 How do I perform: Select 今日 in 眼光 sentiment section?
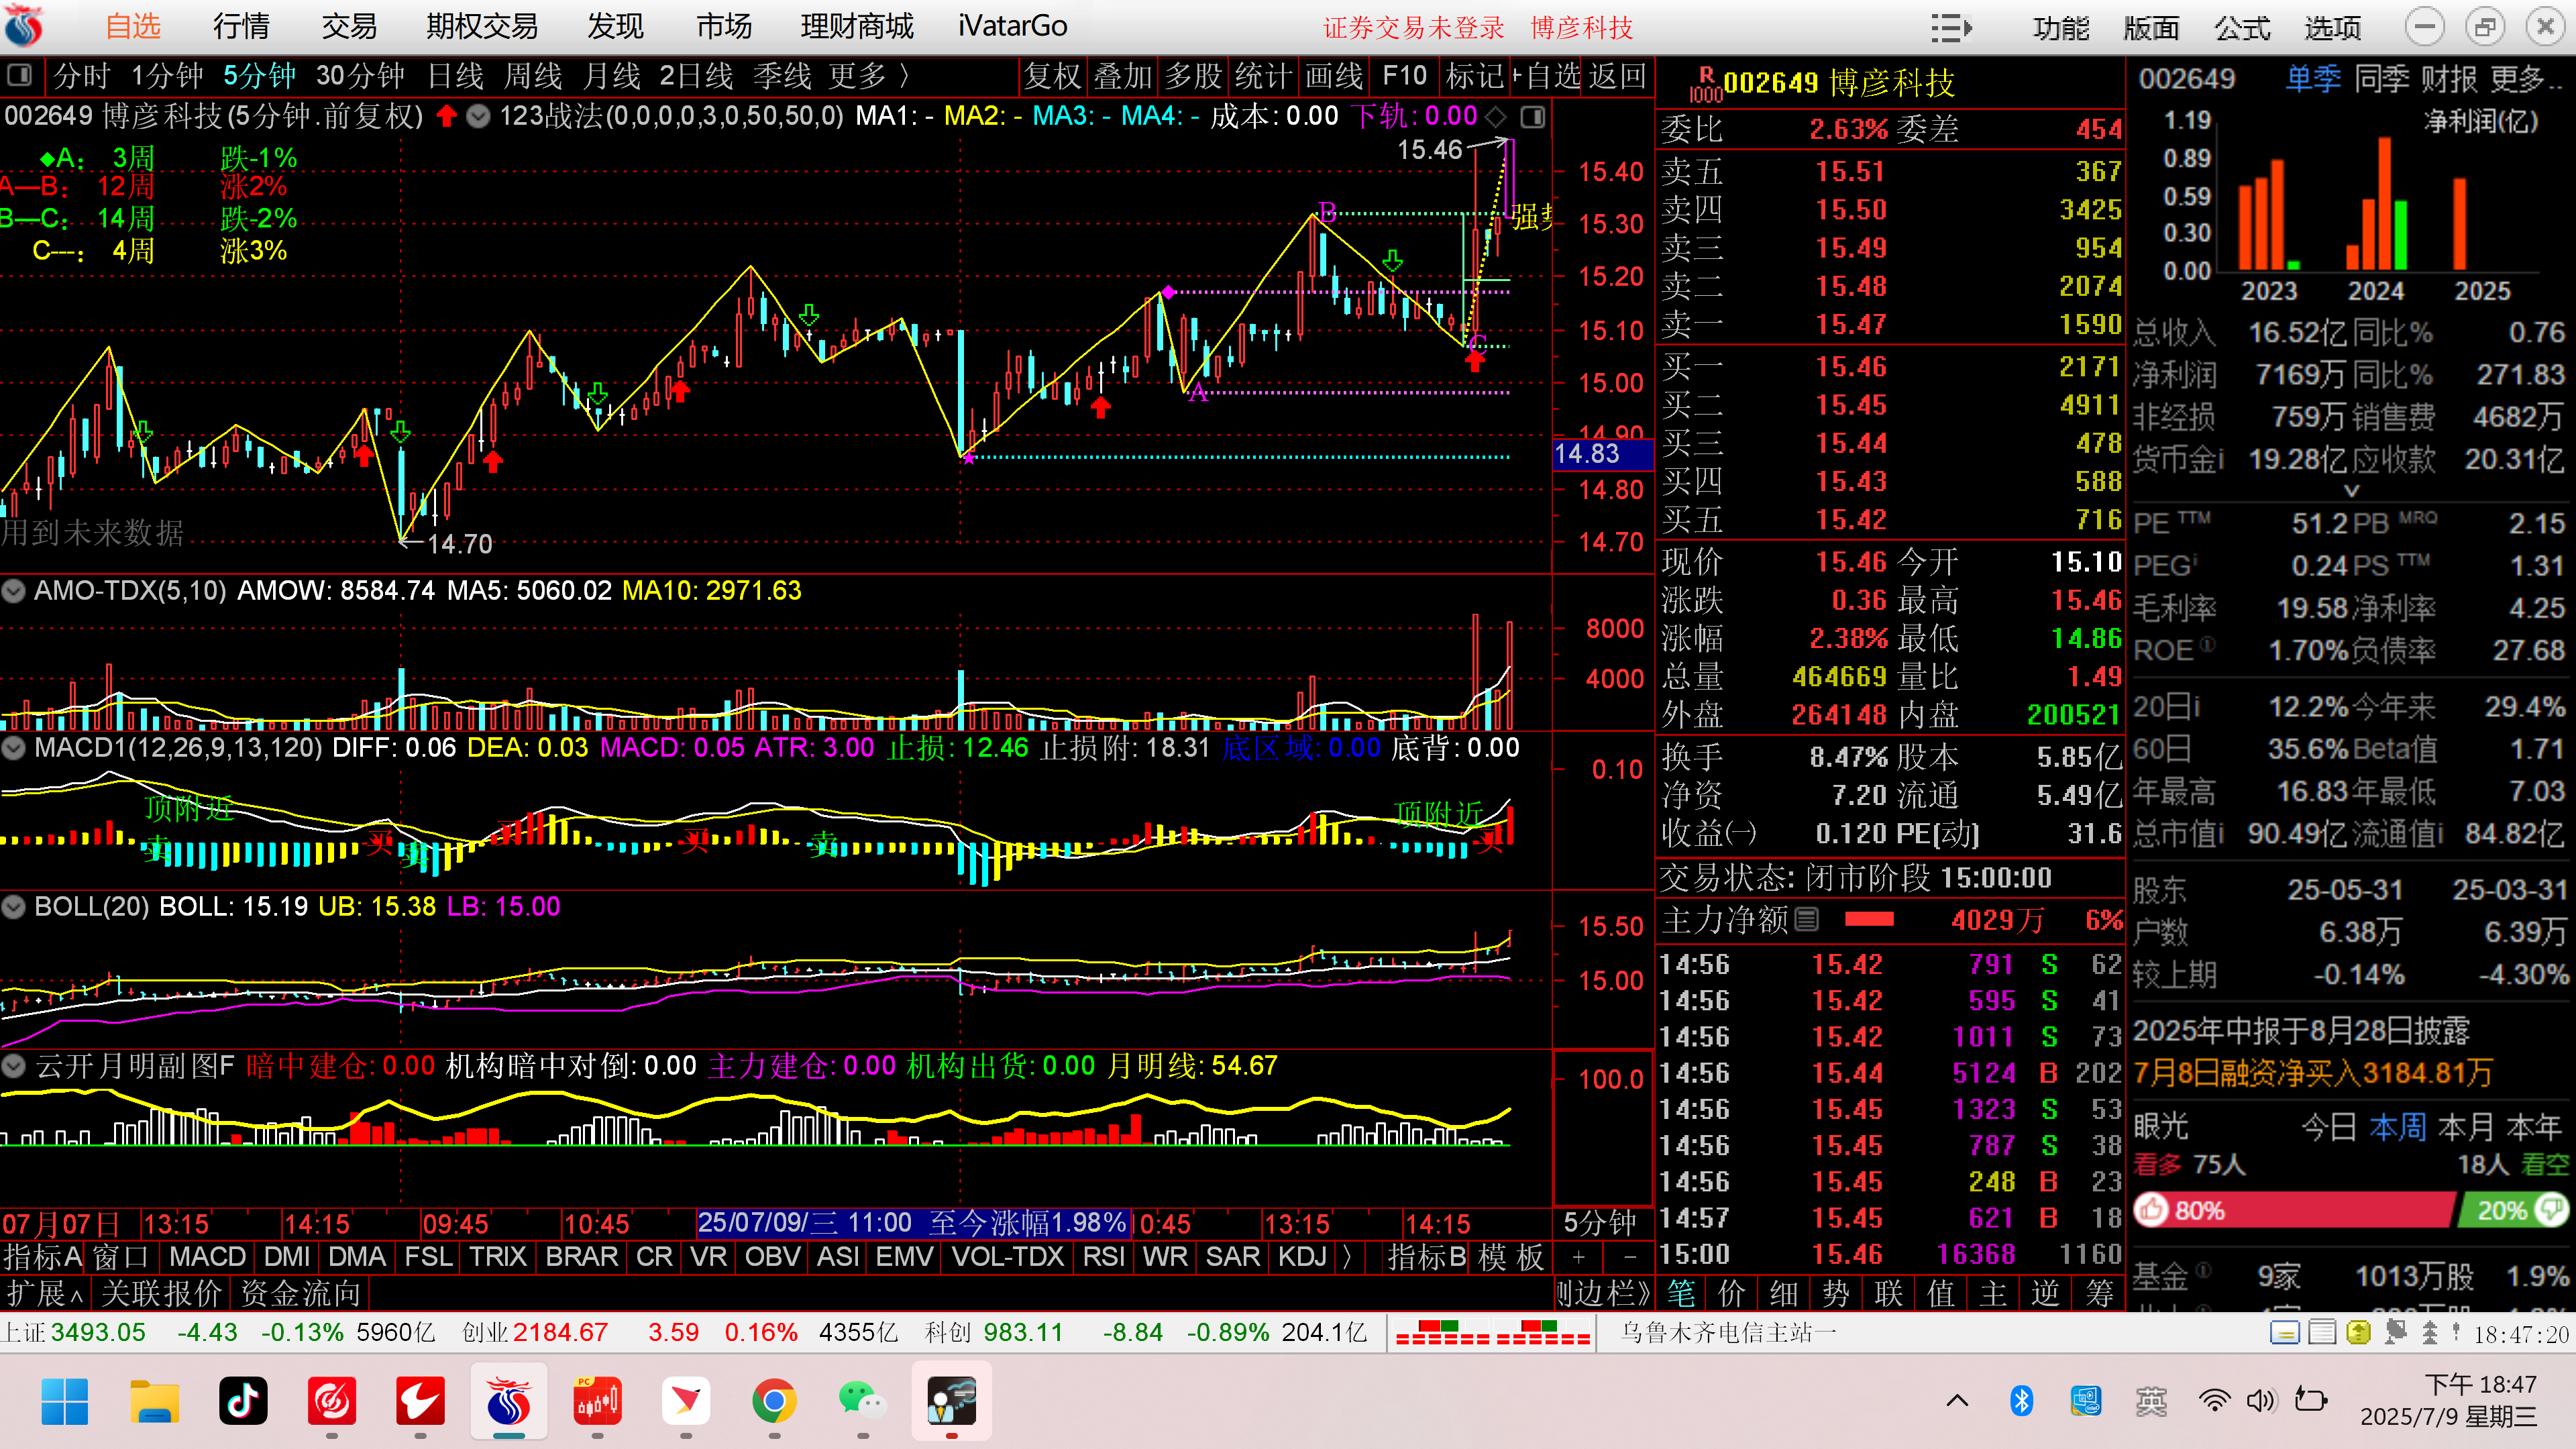(x=2329, y=1126)
